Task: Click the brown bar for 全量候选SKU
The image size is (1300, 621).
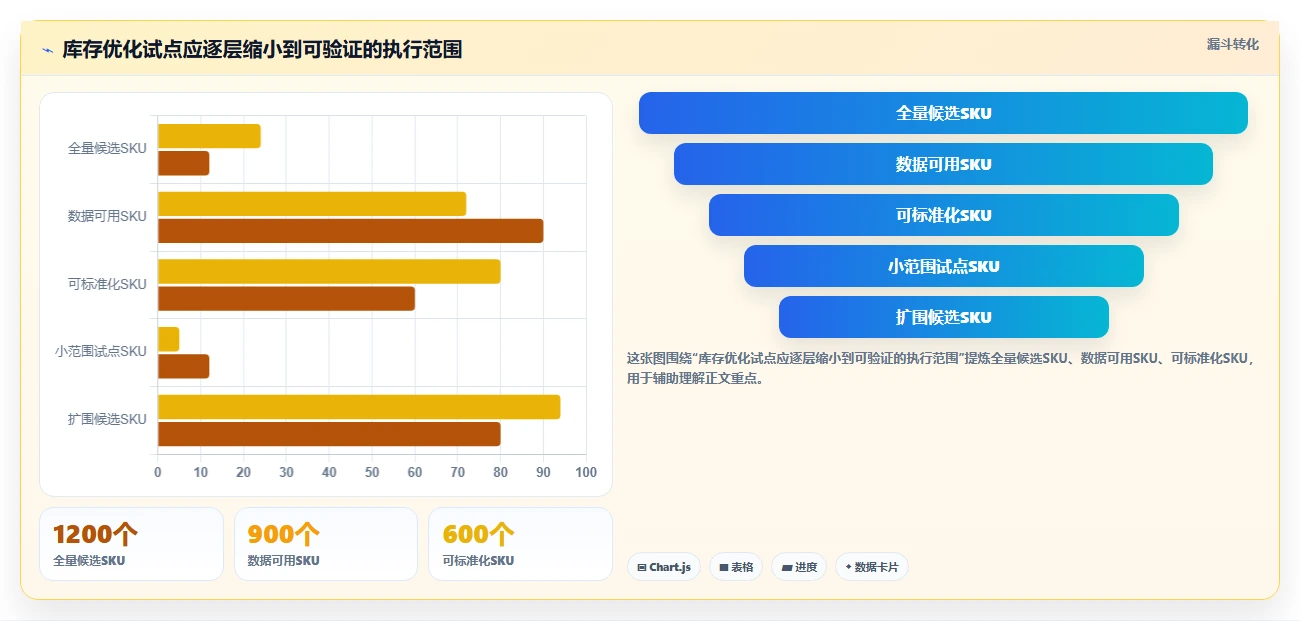Action: pyautogui.click(x=183, y=163)
